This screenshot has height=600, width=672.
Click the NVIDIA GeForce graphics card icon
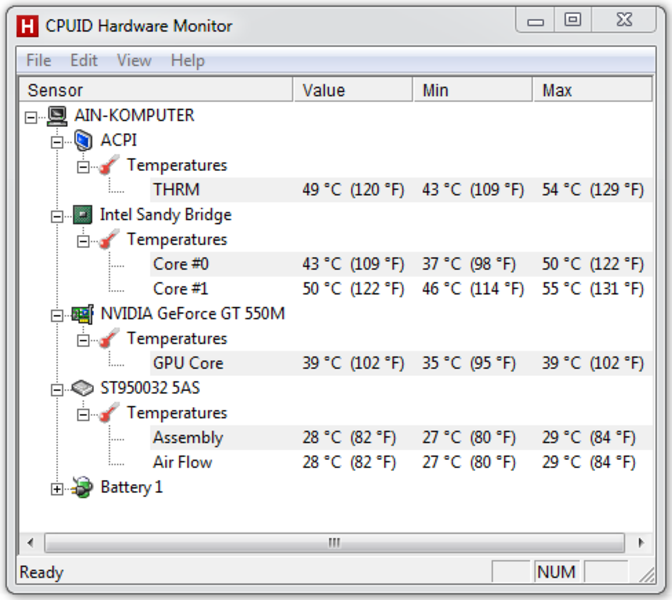[83, 314]
